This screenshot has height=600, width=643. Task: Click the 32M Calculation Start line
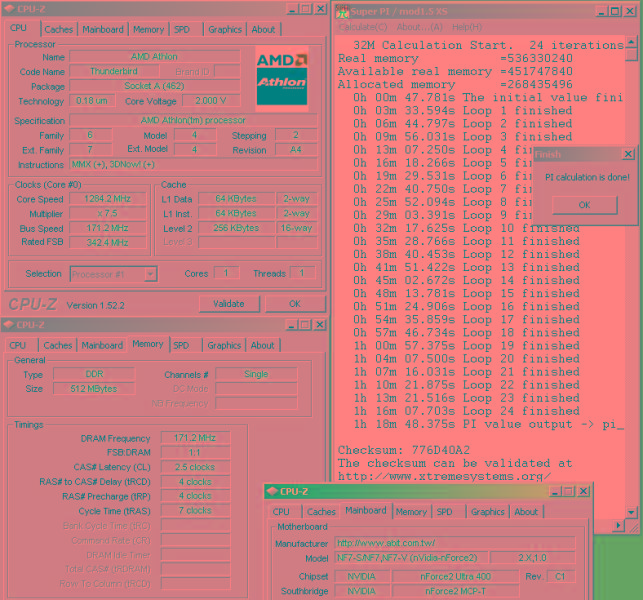tap(488, 45)
